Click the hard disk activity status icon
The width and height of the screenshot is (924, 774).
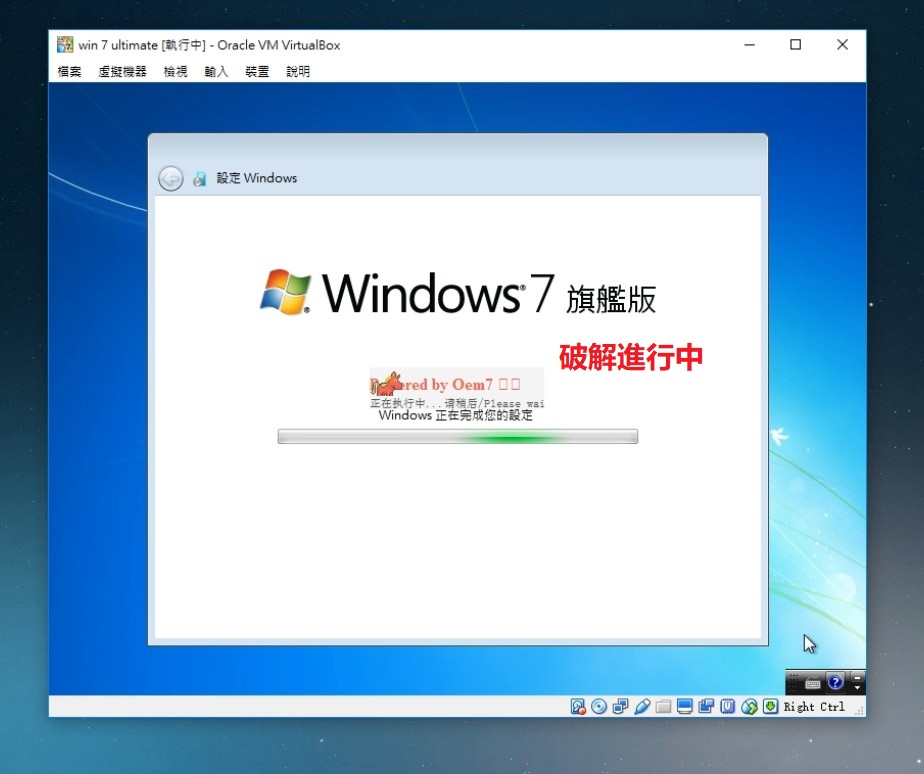pyautogui.click(x=578, y=706)
